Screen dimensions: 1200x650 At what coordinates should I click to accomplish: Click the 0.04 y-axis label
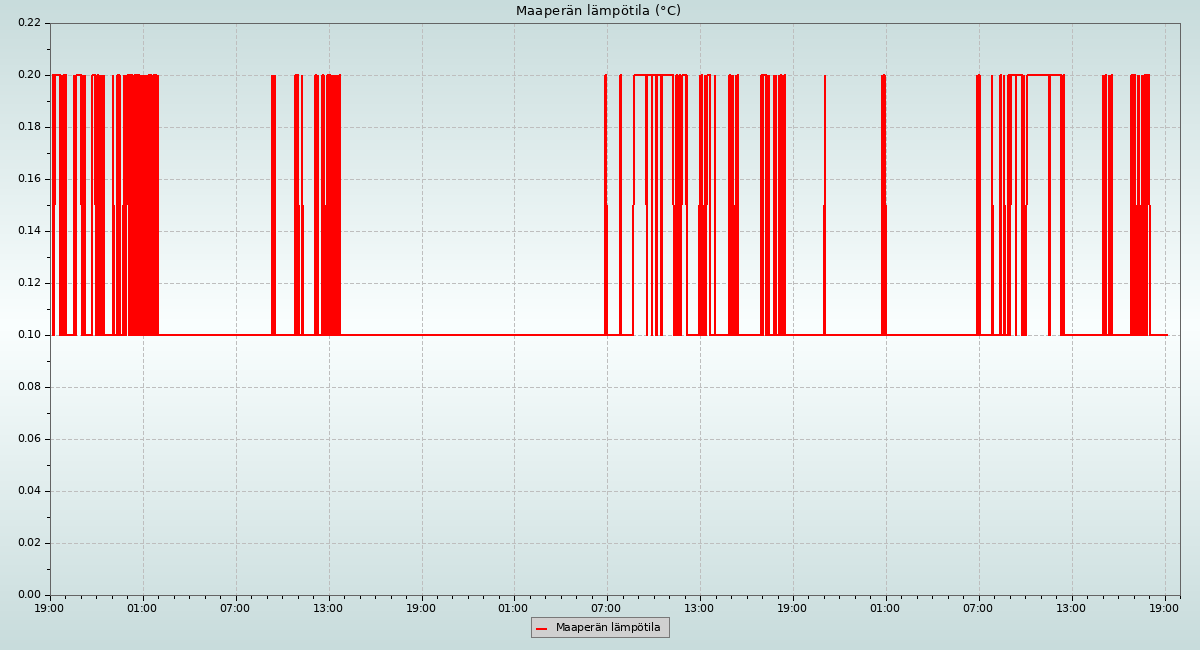click(29, 491)
